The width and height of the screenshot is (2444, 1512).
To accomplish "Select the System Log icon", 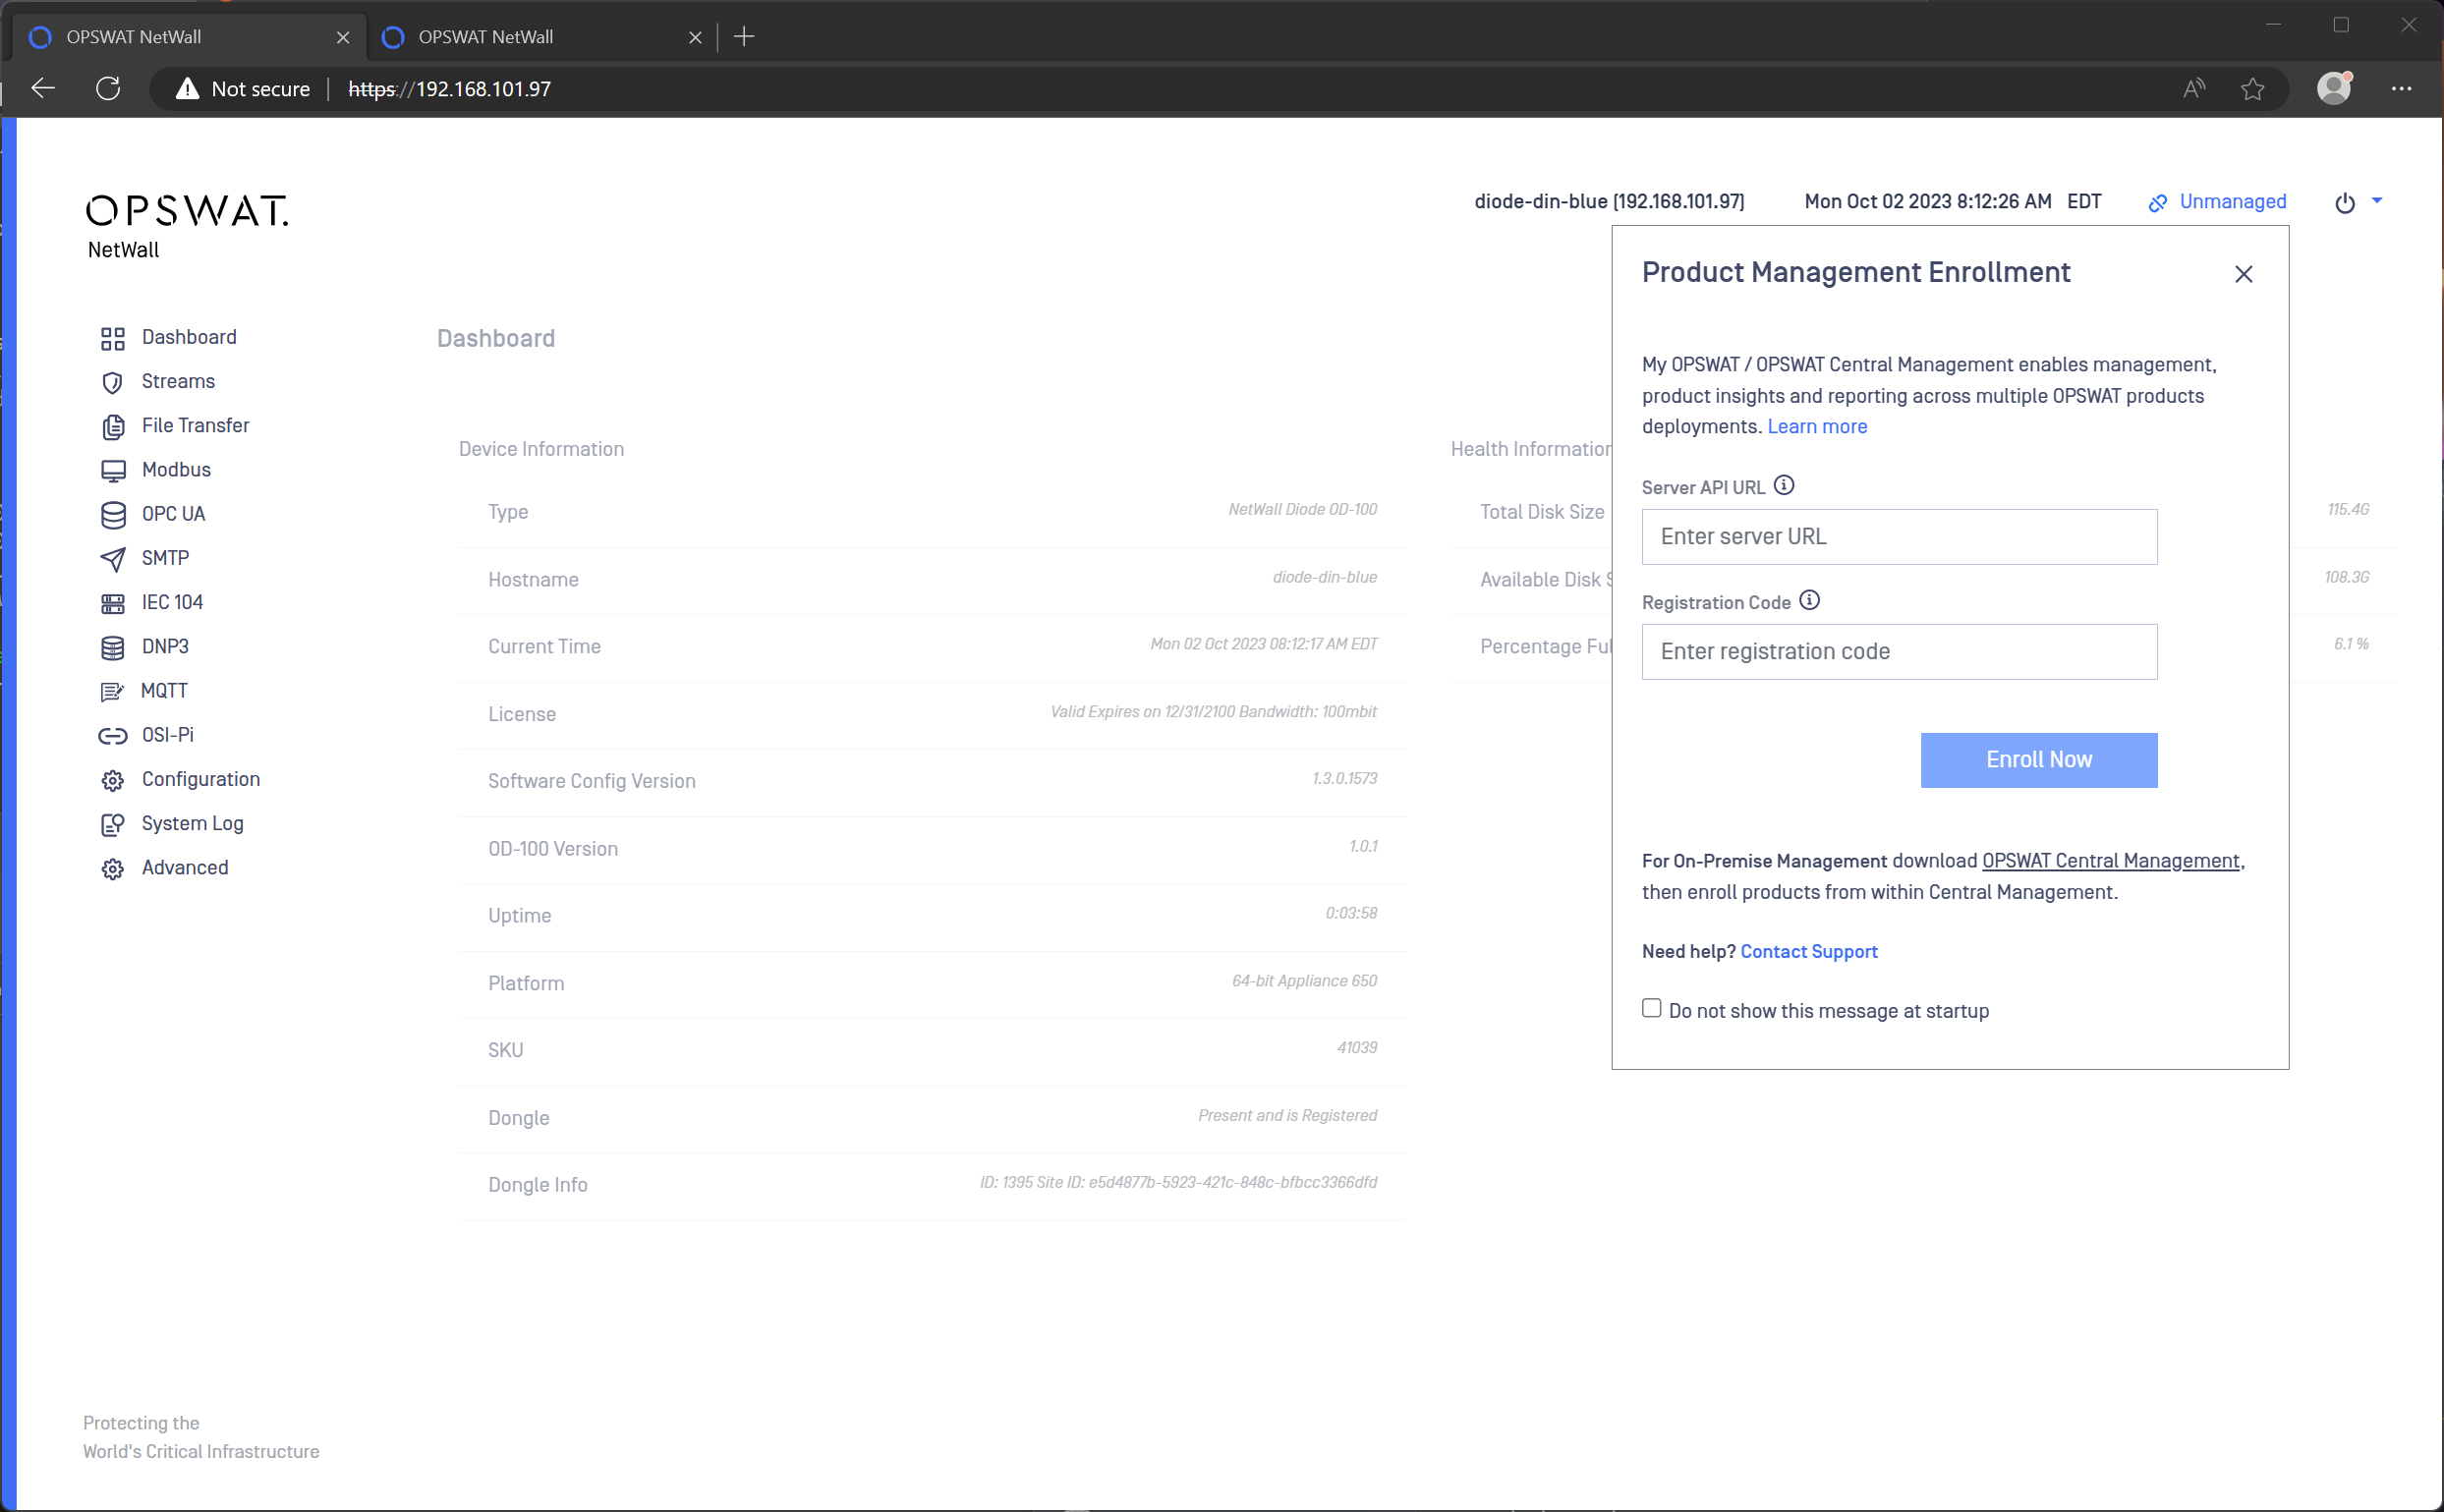I will (113, 824).
